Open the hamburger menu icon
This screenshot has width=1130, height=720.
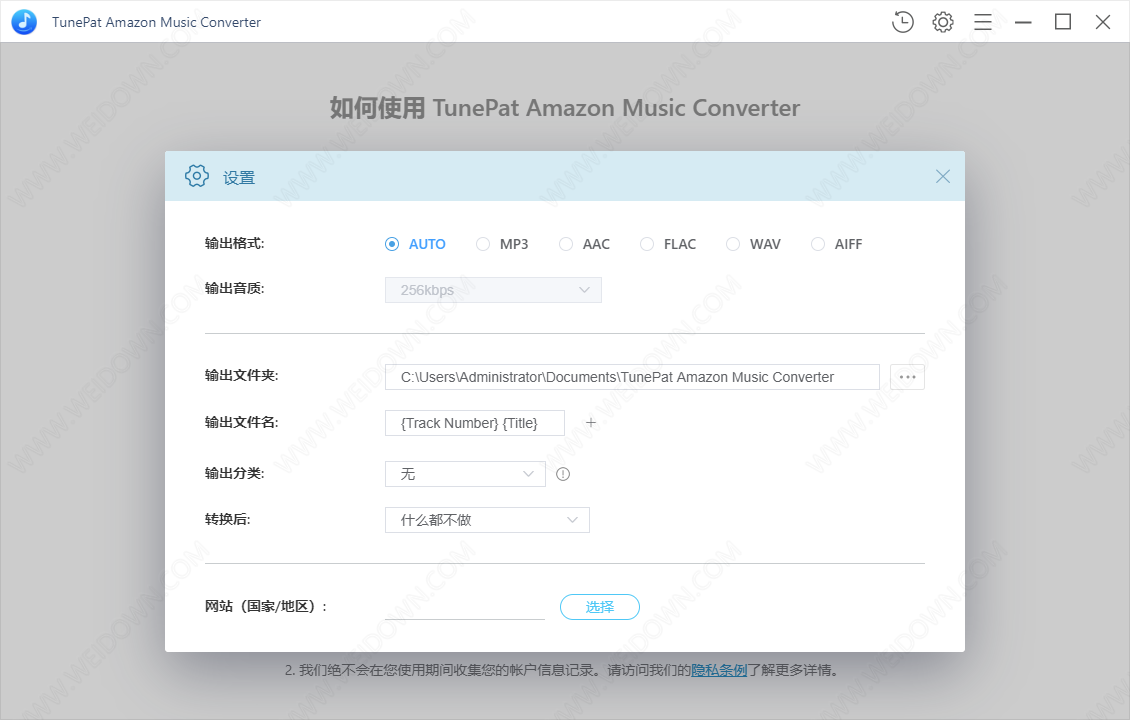pyautogui.click(x=983, y=22)
